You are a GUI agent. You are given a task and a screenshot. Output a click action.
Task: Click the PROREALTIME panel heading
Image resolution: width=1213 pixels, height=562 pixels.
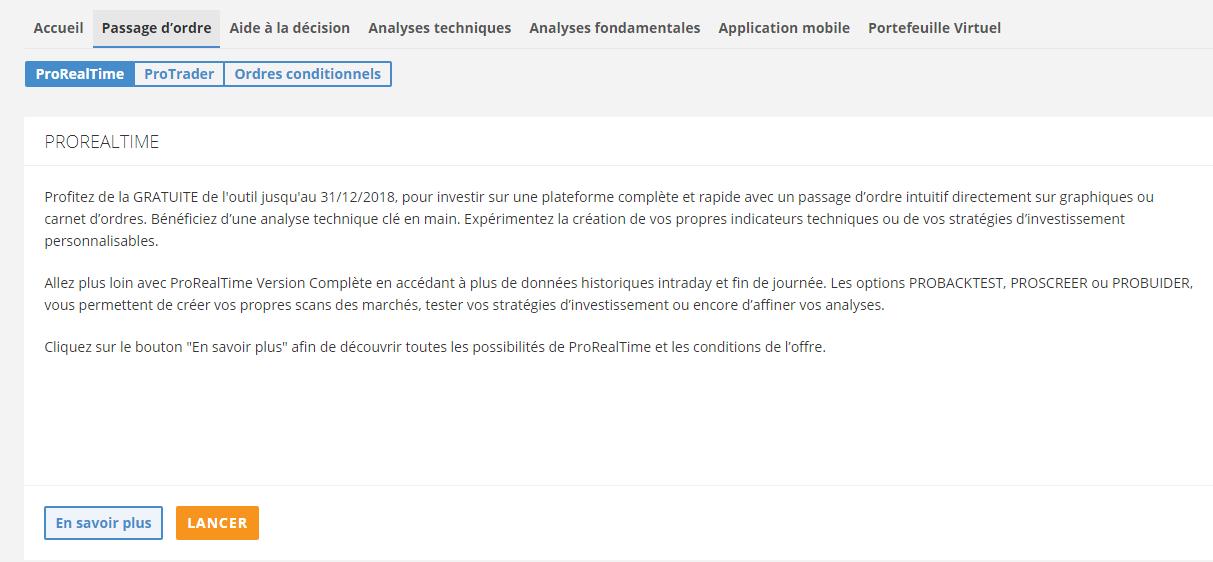pyautogui.click(x=102, y=142)
